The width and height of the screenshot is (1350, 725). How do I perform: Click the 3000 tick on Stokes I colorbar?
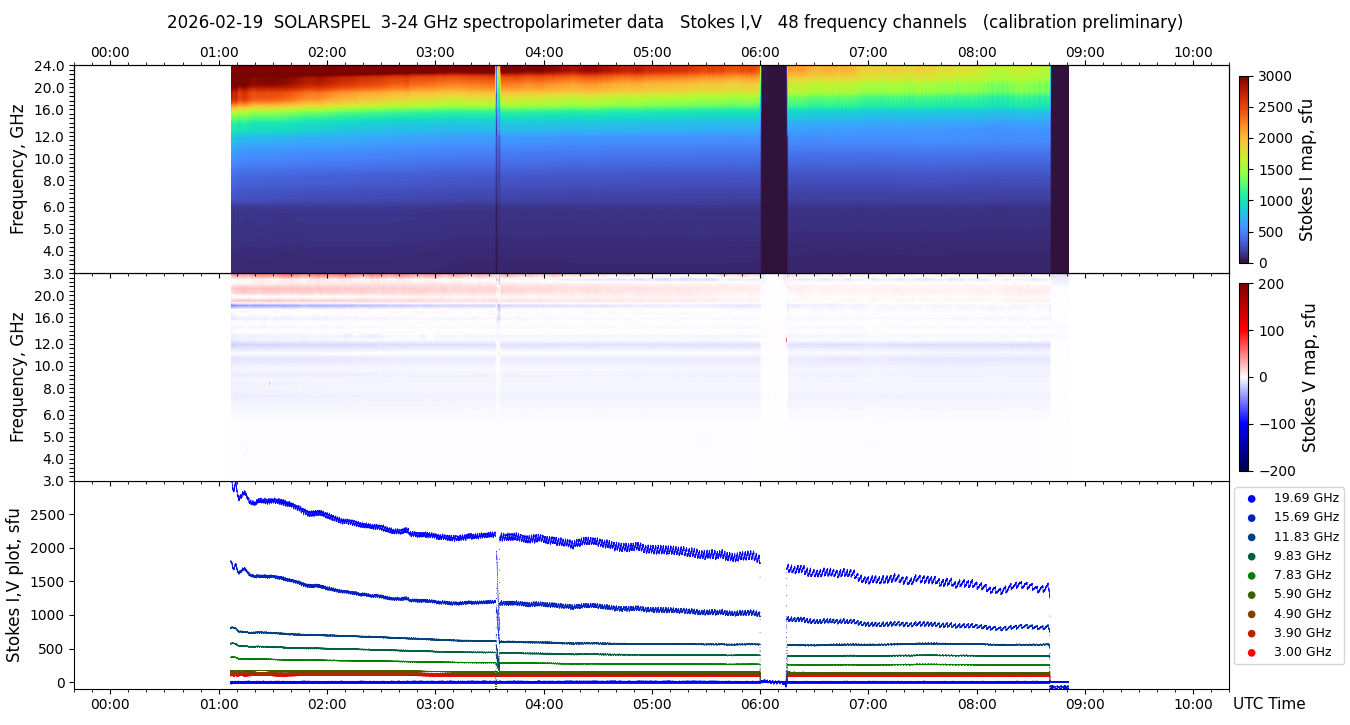[x=1275, y=76]
